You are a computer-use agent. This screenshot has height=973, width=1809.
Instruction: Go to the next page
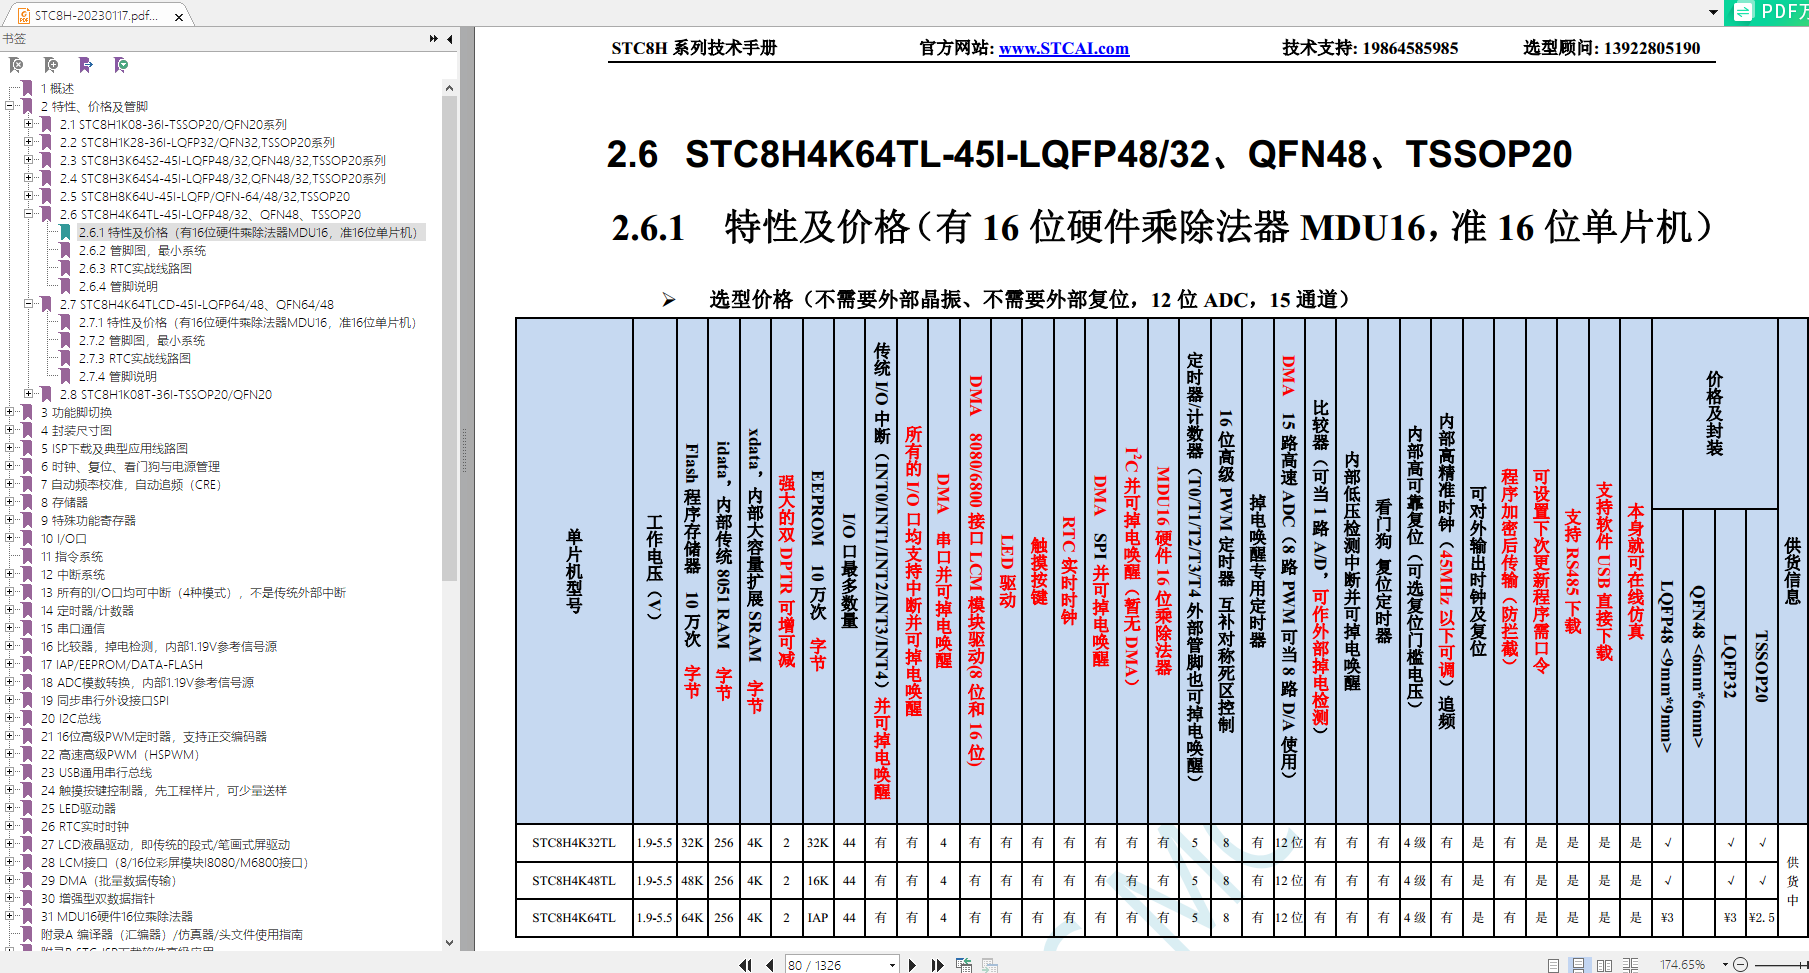(912, 965)
